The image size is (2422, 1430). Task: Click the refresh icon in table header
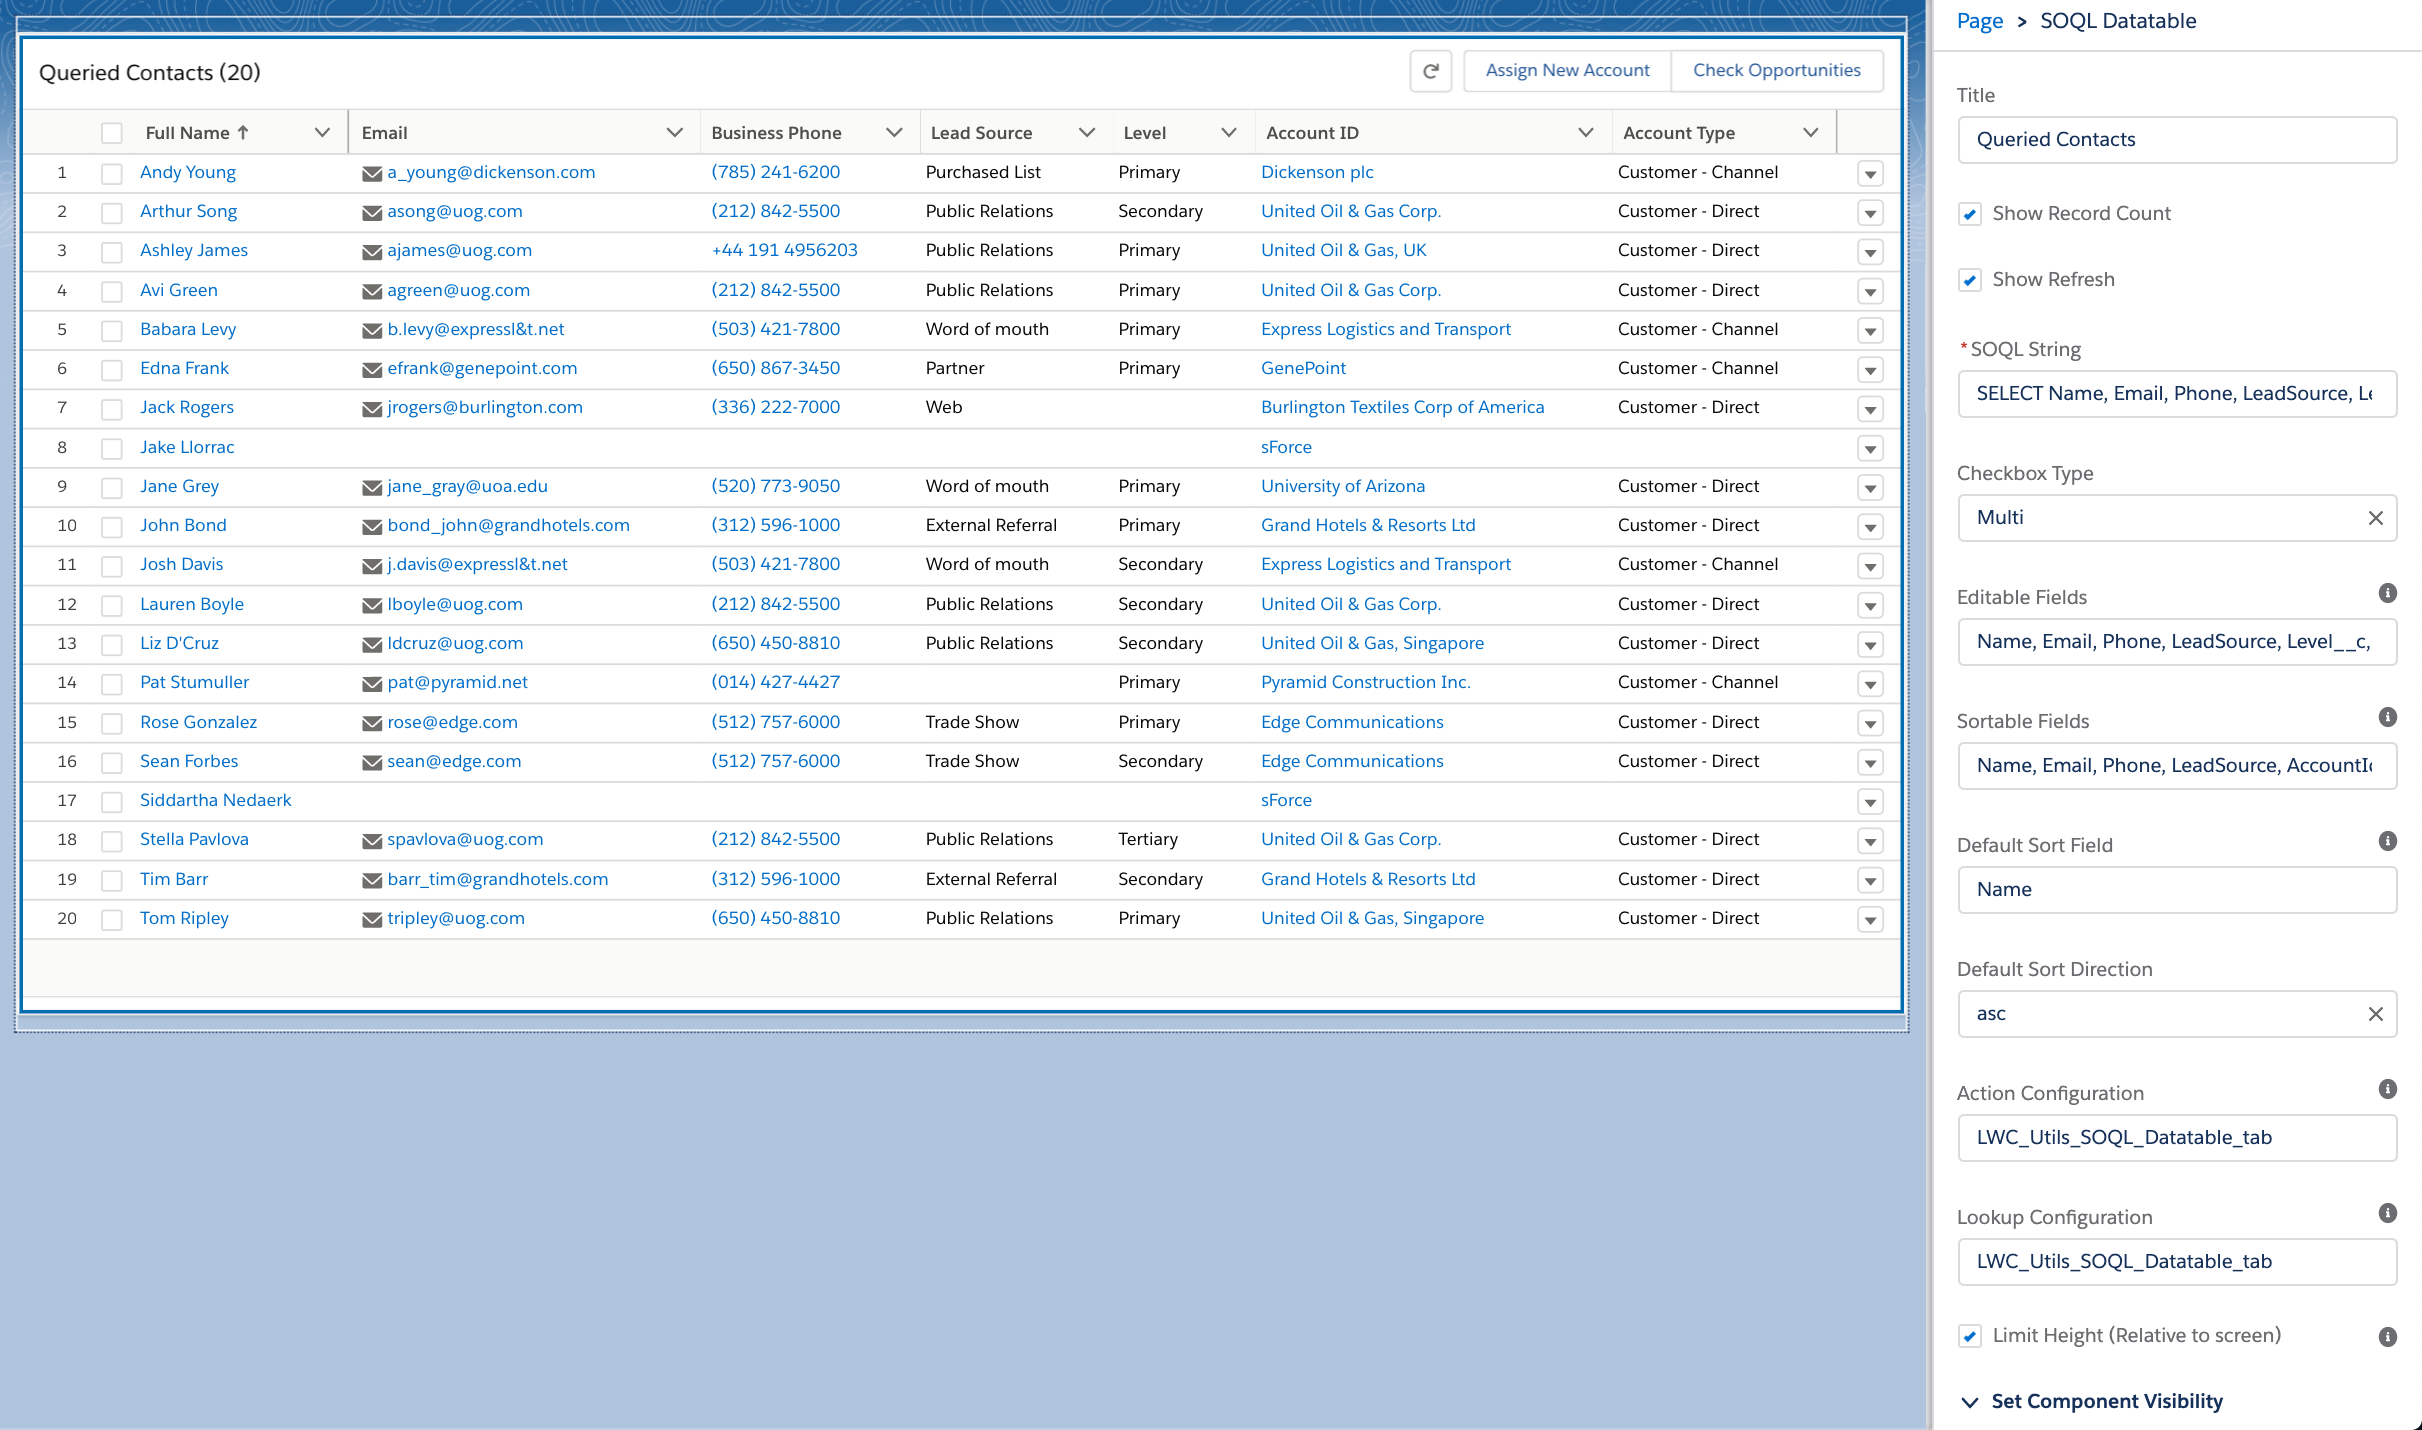[1430, 71]
